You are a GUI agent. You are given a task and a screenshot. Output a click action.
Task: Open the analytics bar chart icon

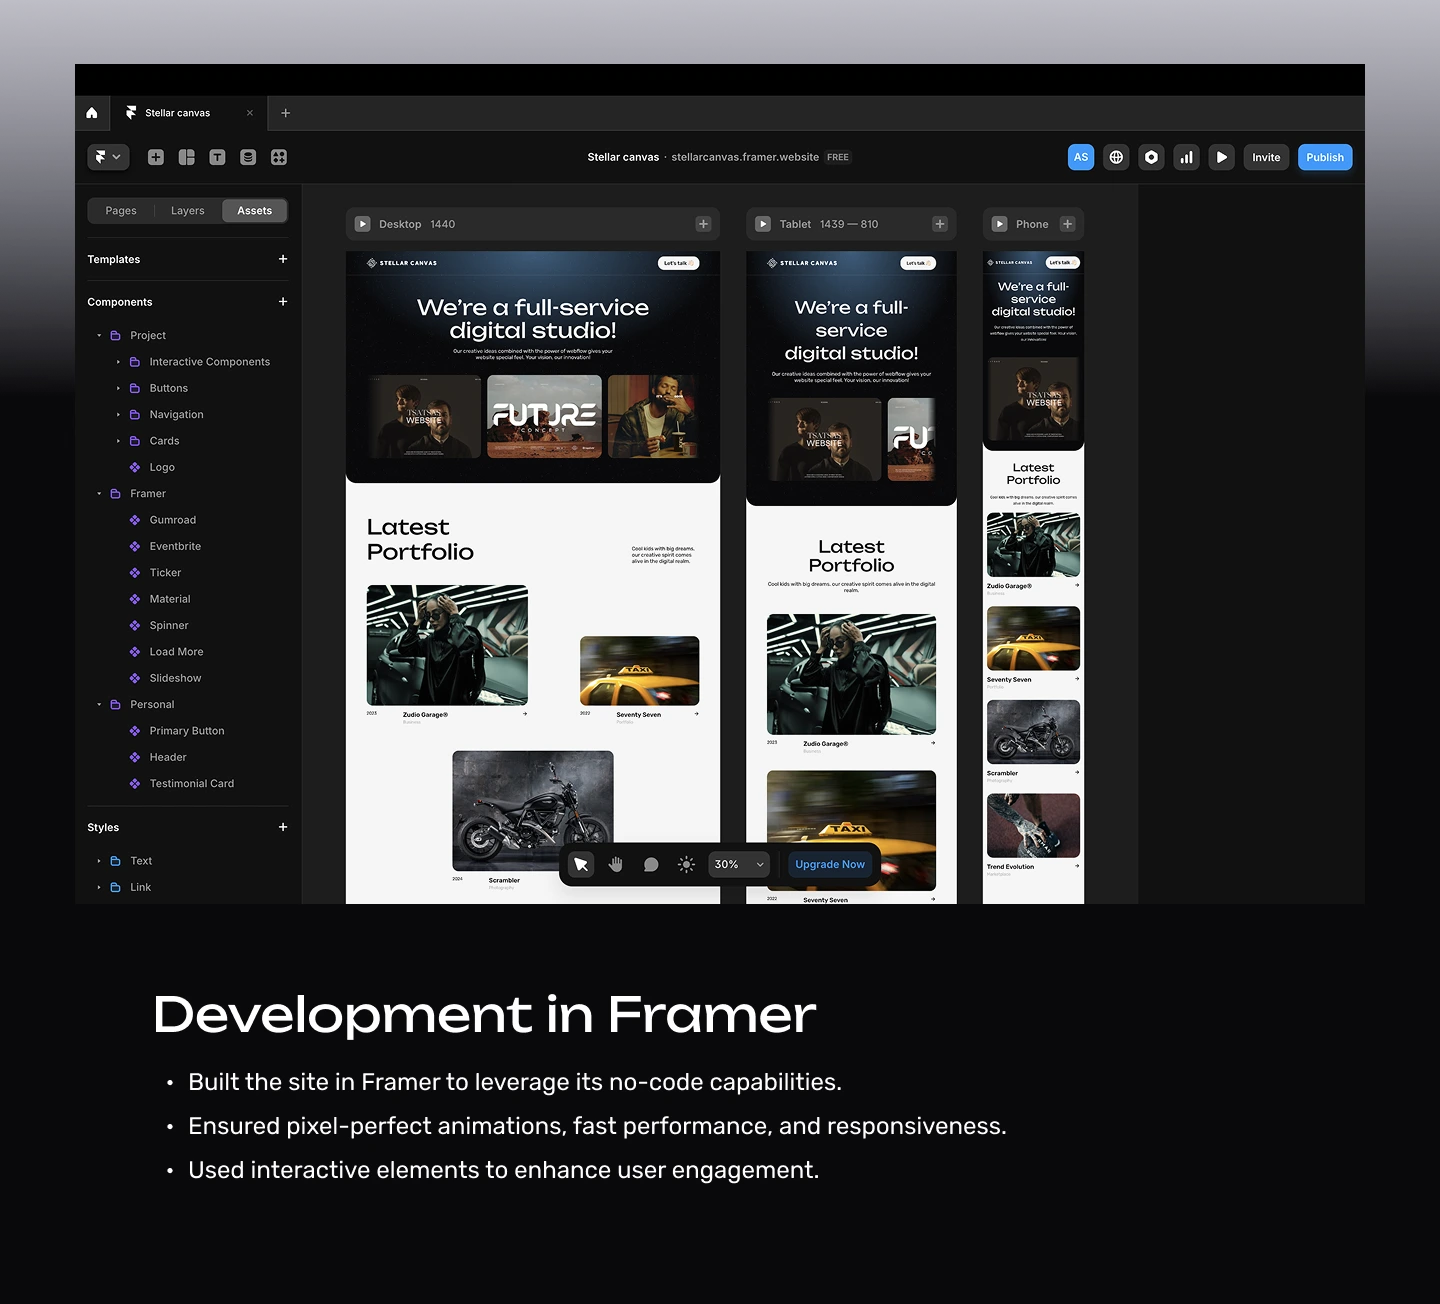(1186, 157)
